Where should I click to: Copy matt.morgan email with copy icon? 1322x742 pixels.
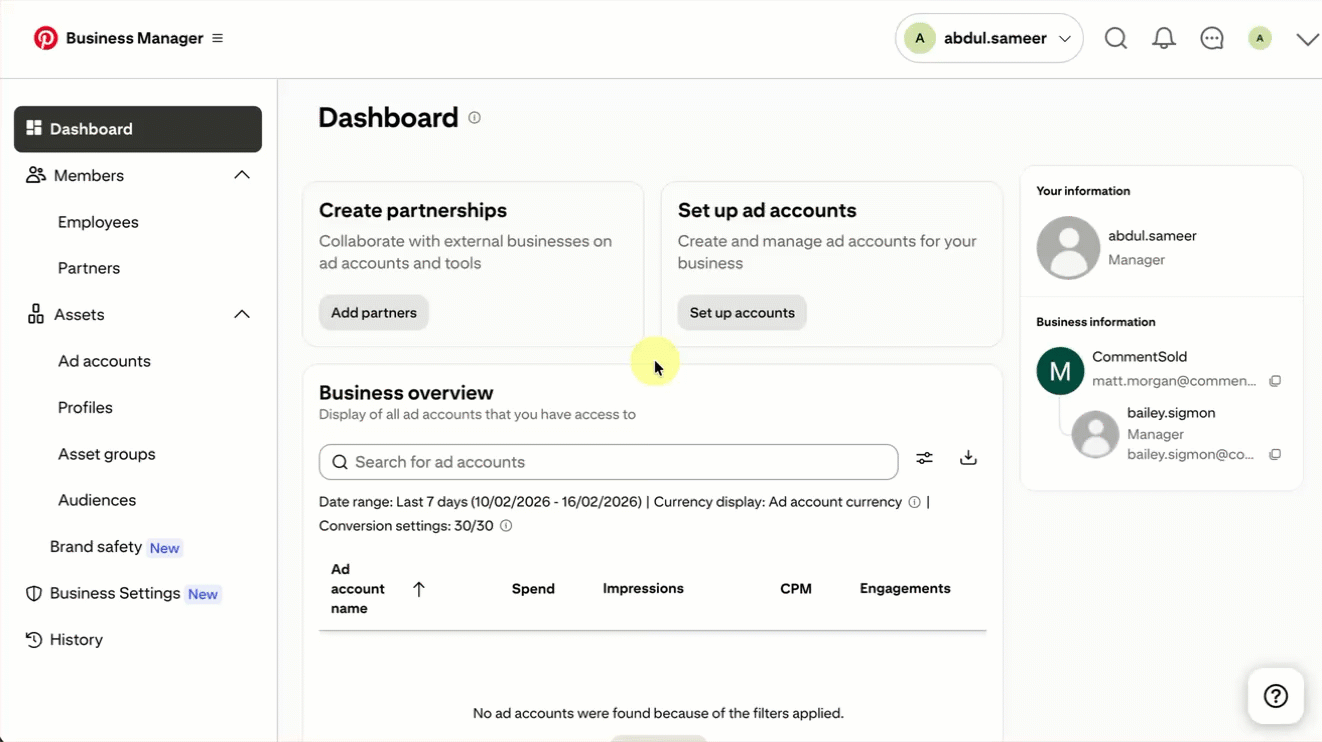pyautogui.click(x=1275, y=381)
